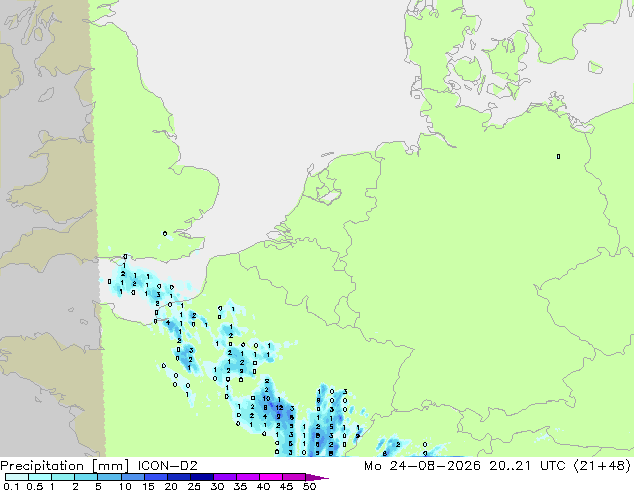This screenshot has width=634, height=490.
Task: Click the '40' legend scale label
Action: [263, 486]
